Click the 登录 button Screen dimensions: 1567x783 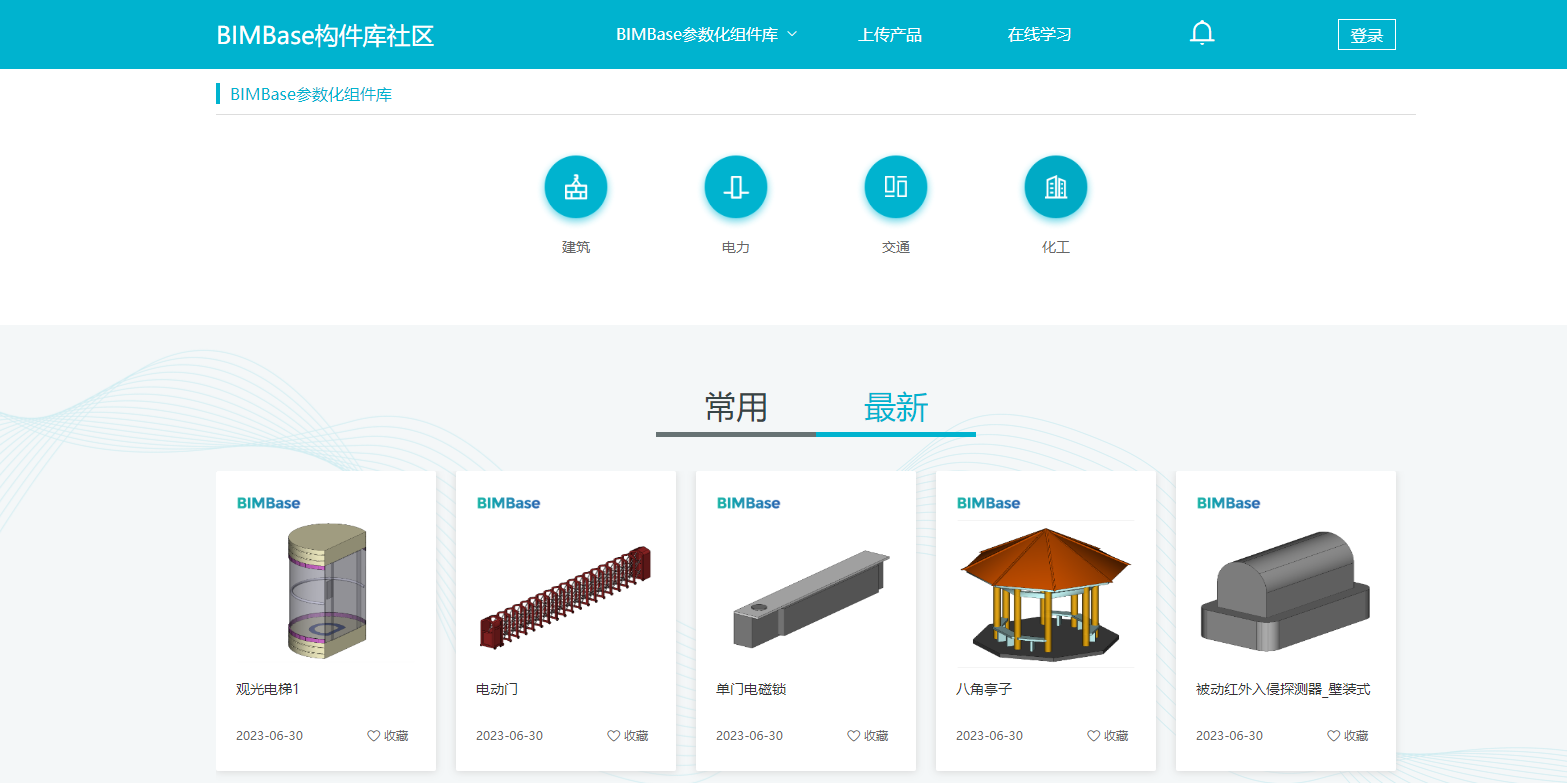(1366, 35)
